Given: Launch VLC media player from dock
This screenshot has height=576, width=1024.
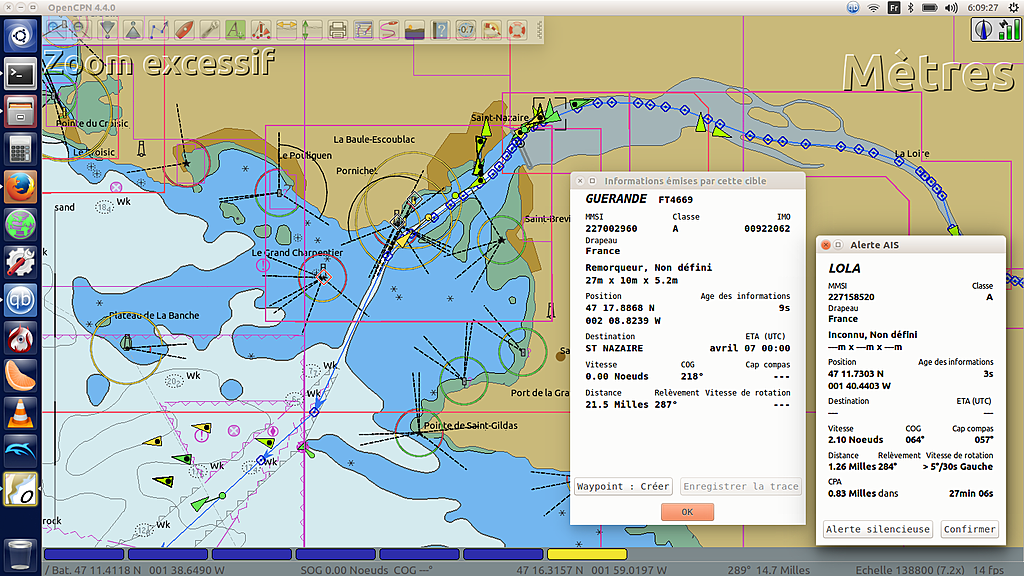Looking at the screenshot, I should 20,413.
